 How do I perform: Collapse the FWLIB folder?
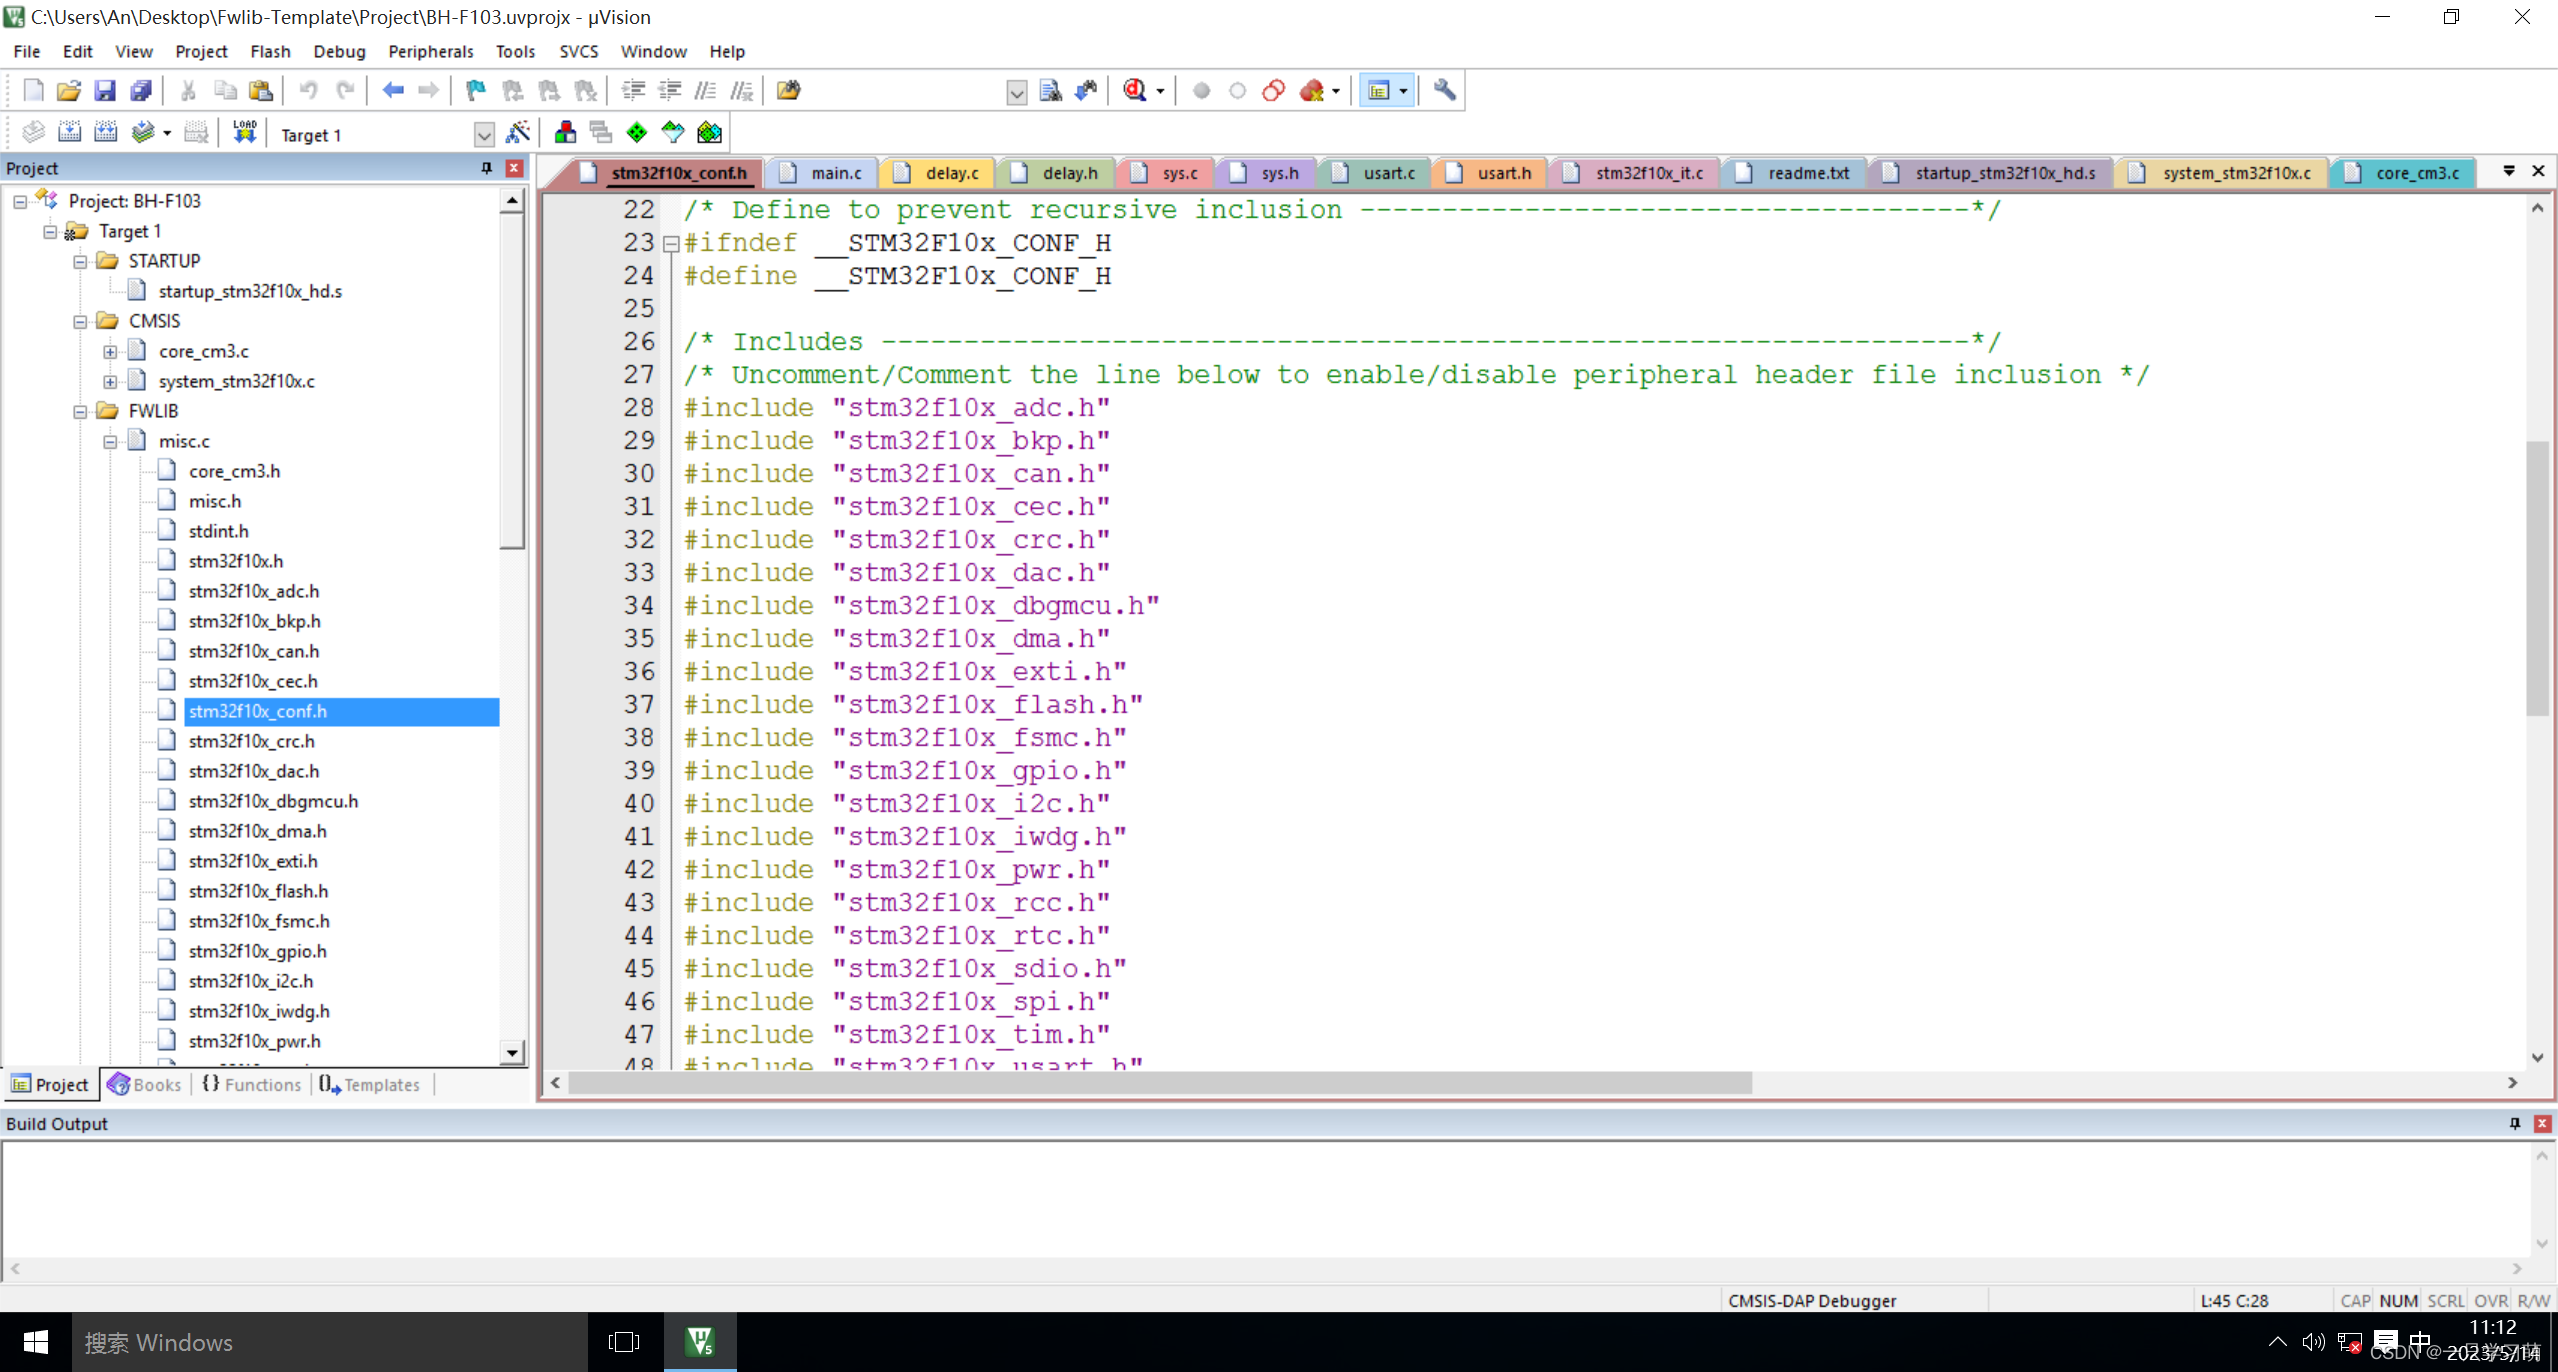tap(80, 411)
